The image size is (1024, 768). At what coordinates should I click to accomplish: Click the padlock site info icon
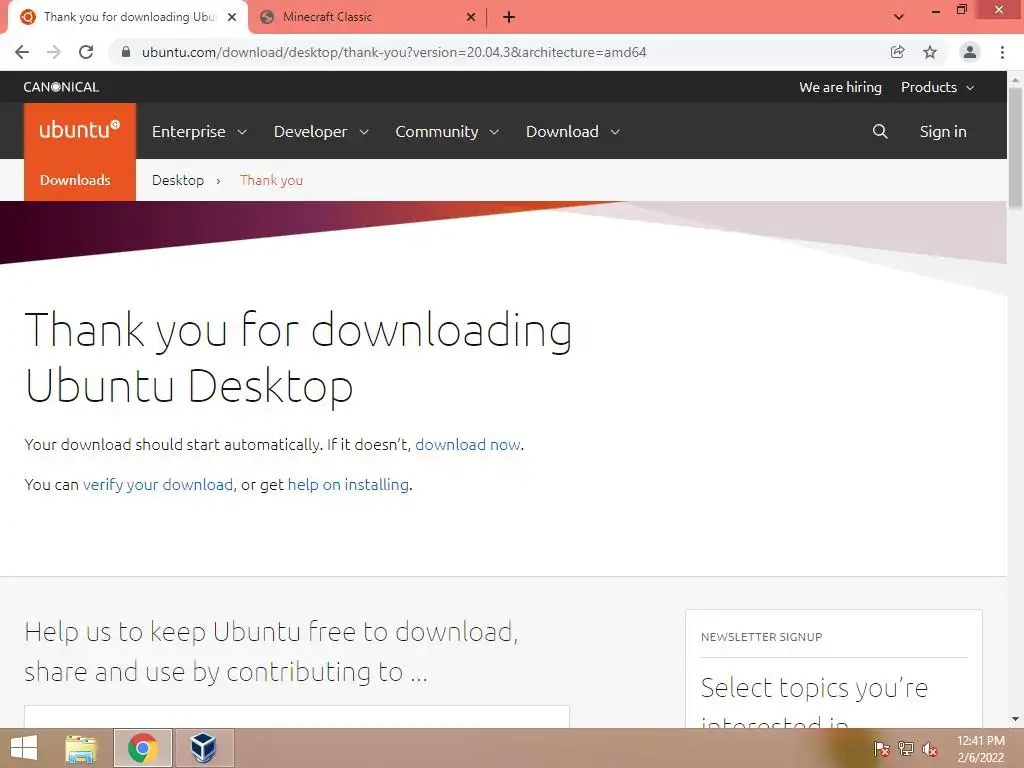126,52
